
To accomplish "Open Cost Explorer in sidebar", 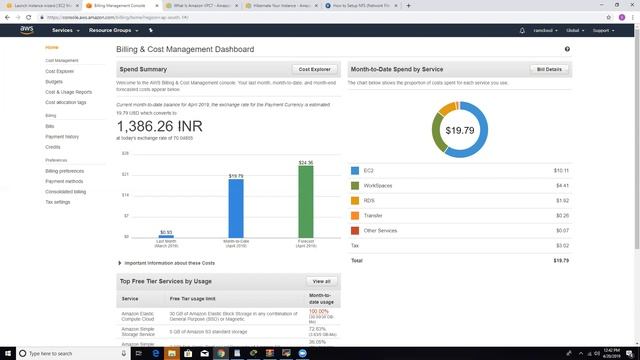I will 60,71.
